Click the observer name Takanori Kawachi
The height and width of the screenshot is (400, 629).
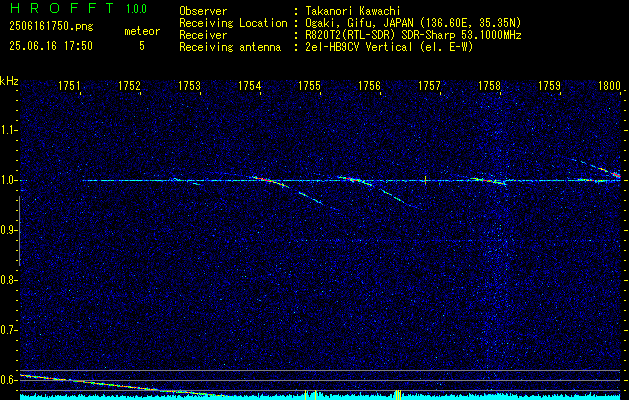tap(353, 11)
